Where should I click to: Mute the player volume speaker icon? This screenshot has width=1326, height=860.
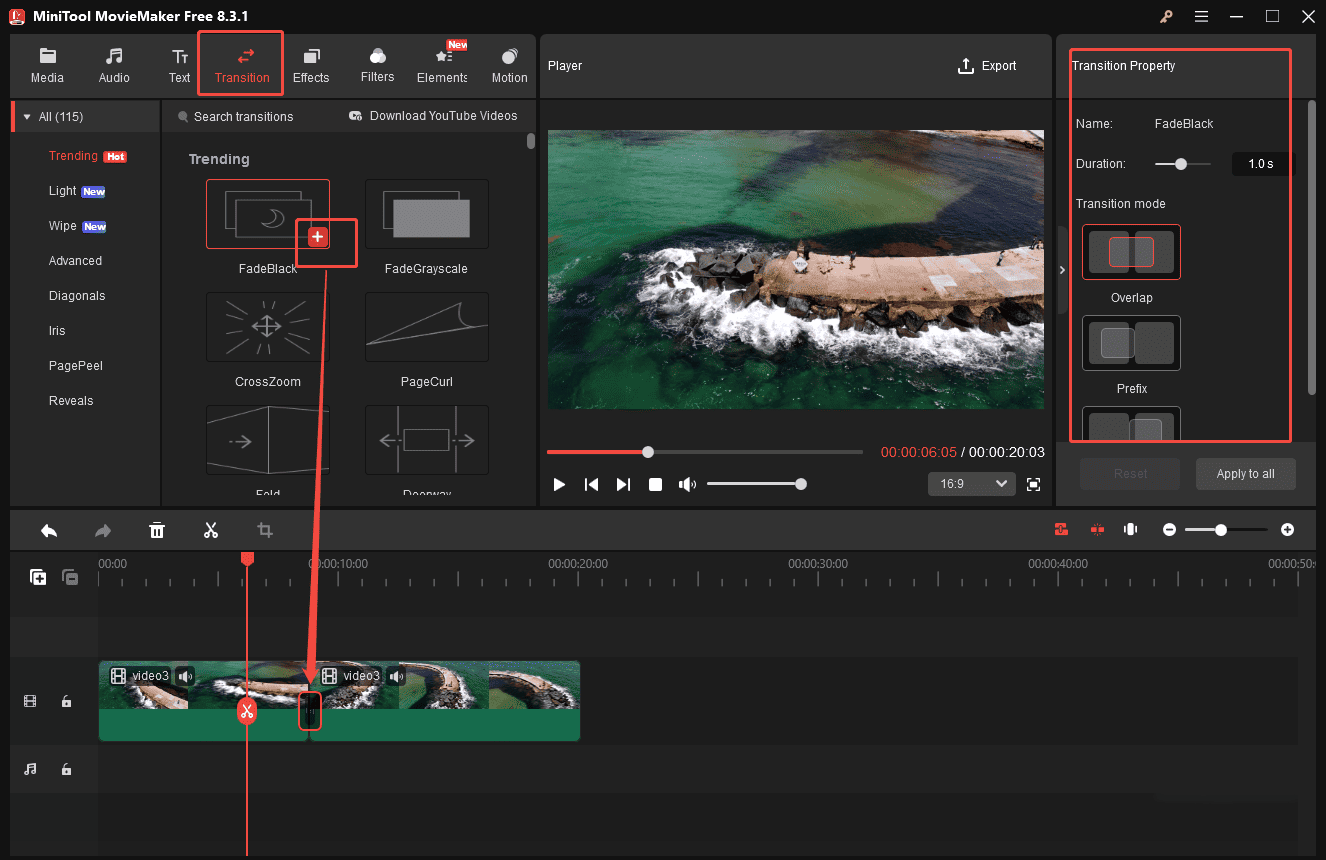(x=687, y=484)
